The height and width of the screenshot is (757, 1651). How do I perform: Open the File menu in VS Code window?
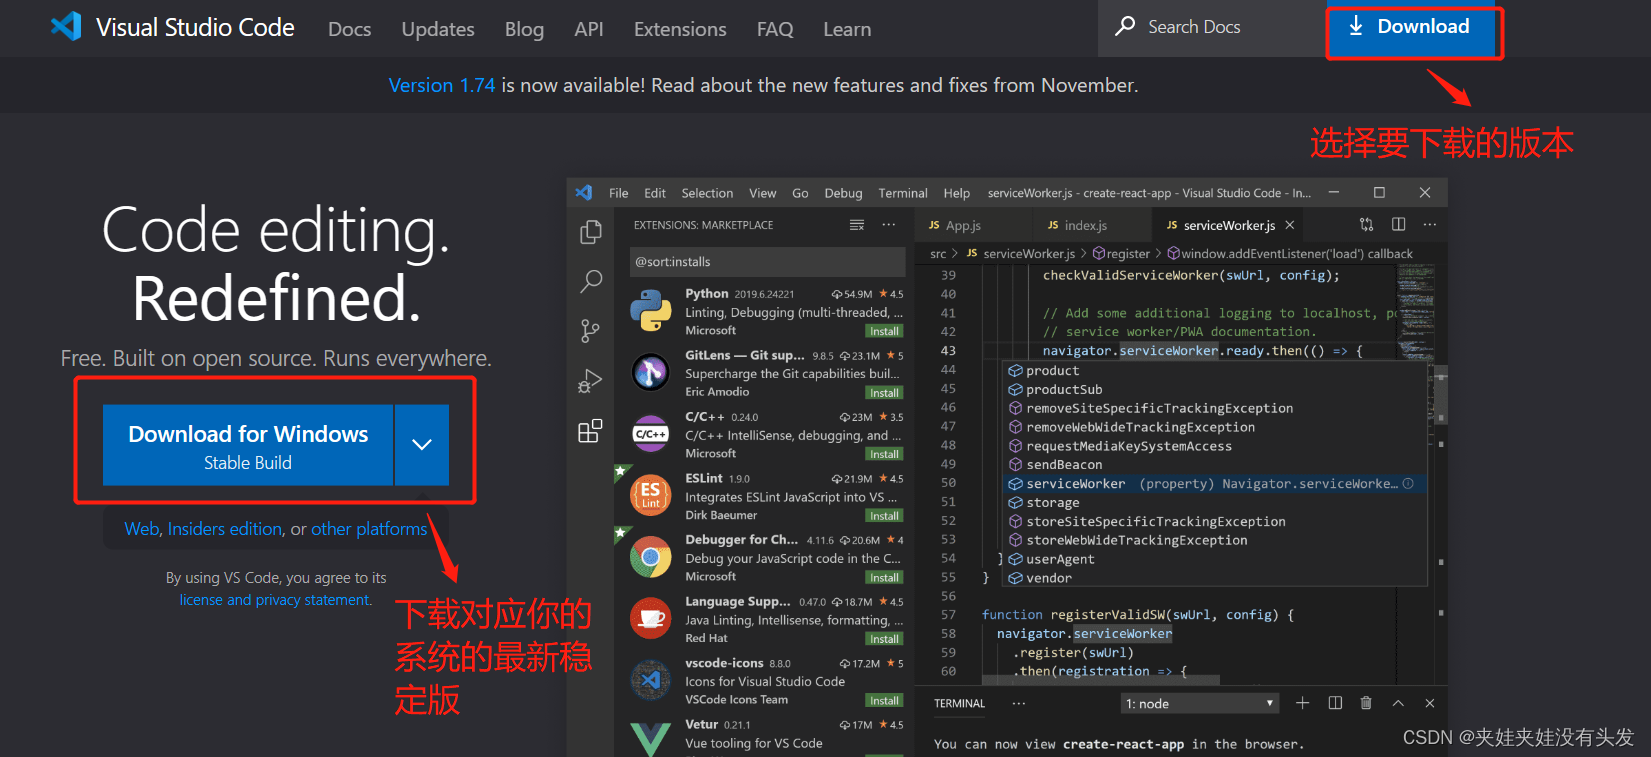click(x=619, y=193)
